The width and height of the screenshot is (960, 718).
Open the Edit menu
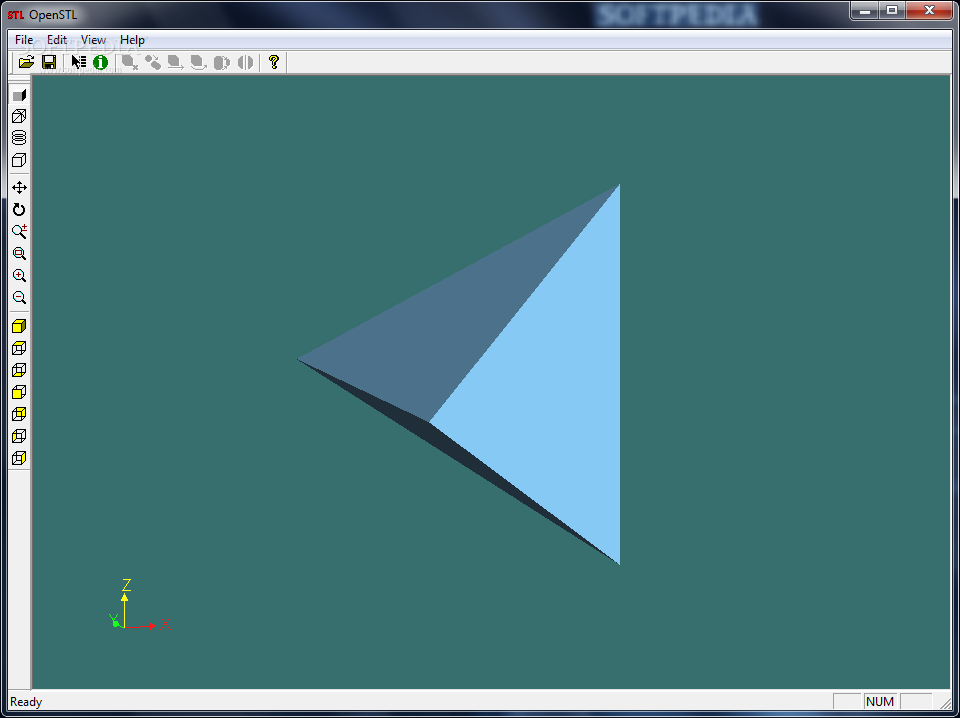(57, 40)
